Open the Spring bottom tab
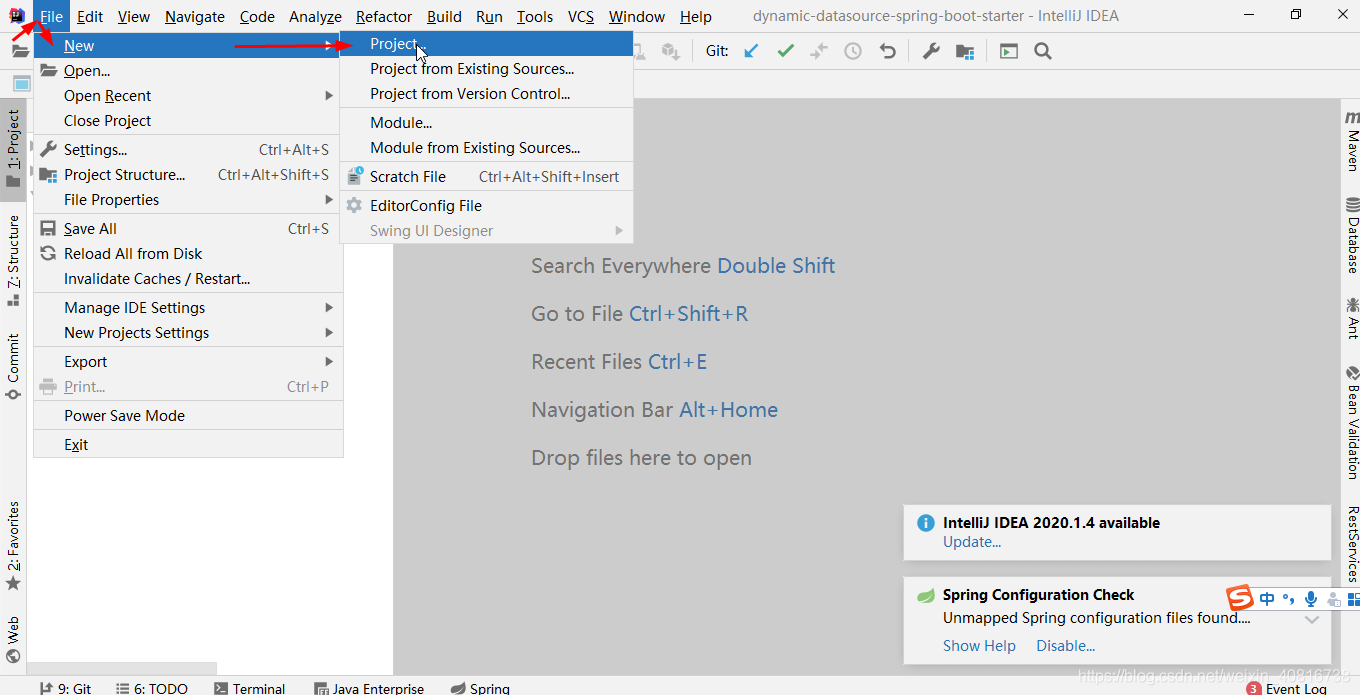1360x695 pixels. pyautogui.click(x=480, y=688)
